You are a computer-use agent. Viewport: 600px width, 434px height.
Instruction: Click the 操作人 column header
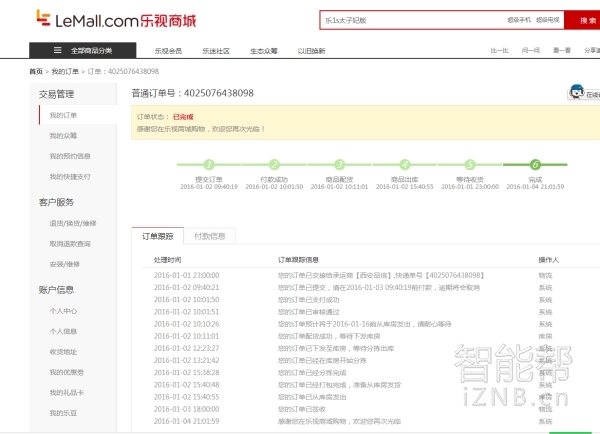point(549,260)
